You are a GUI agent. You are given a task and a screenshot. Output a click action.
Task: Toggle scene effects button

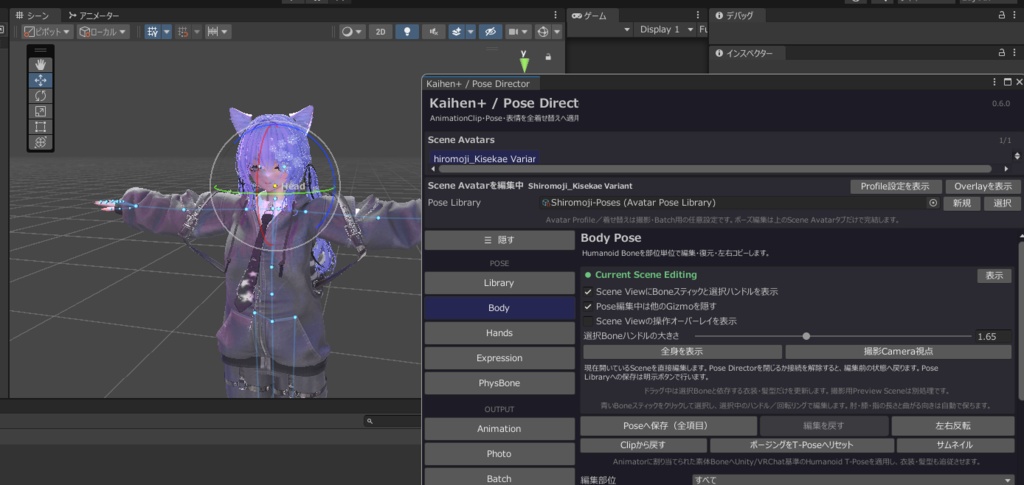456,31
